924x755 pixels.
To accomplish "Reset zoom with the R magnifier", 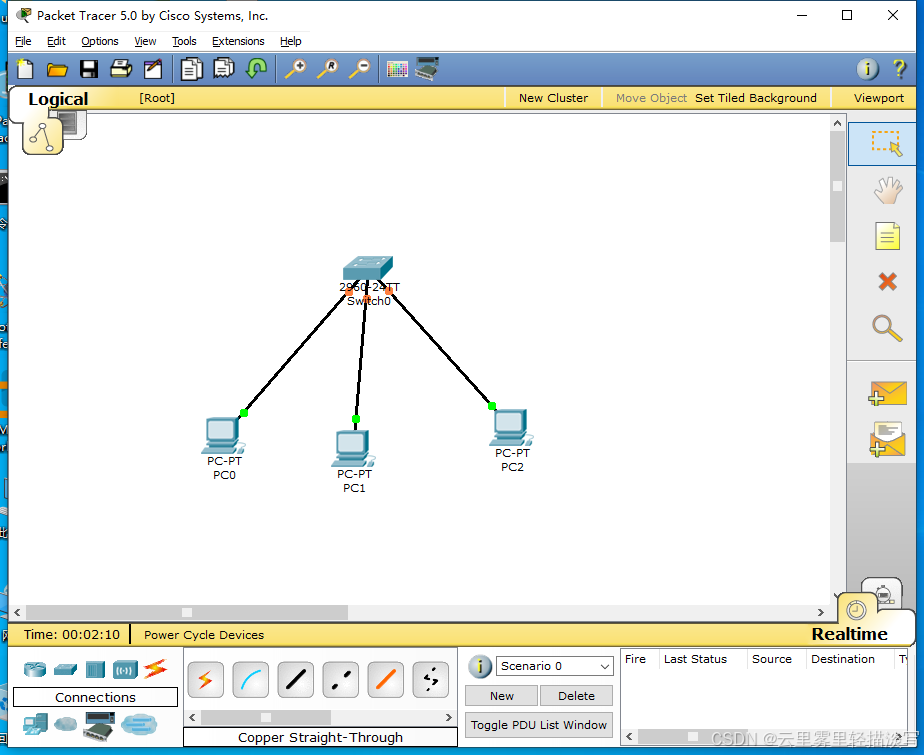I will click(328, 69).
